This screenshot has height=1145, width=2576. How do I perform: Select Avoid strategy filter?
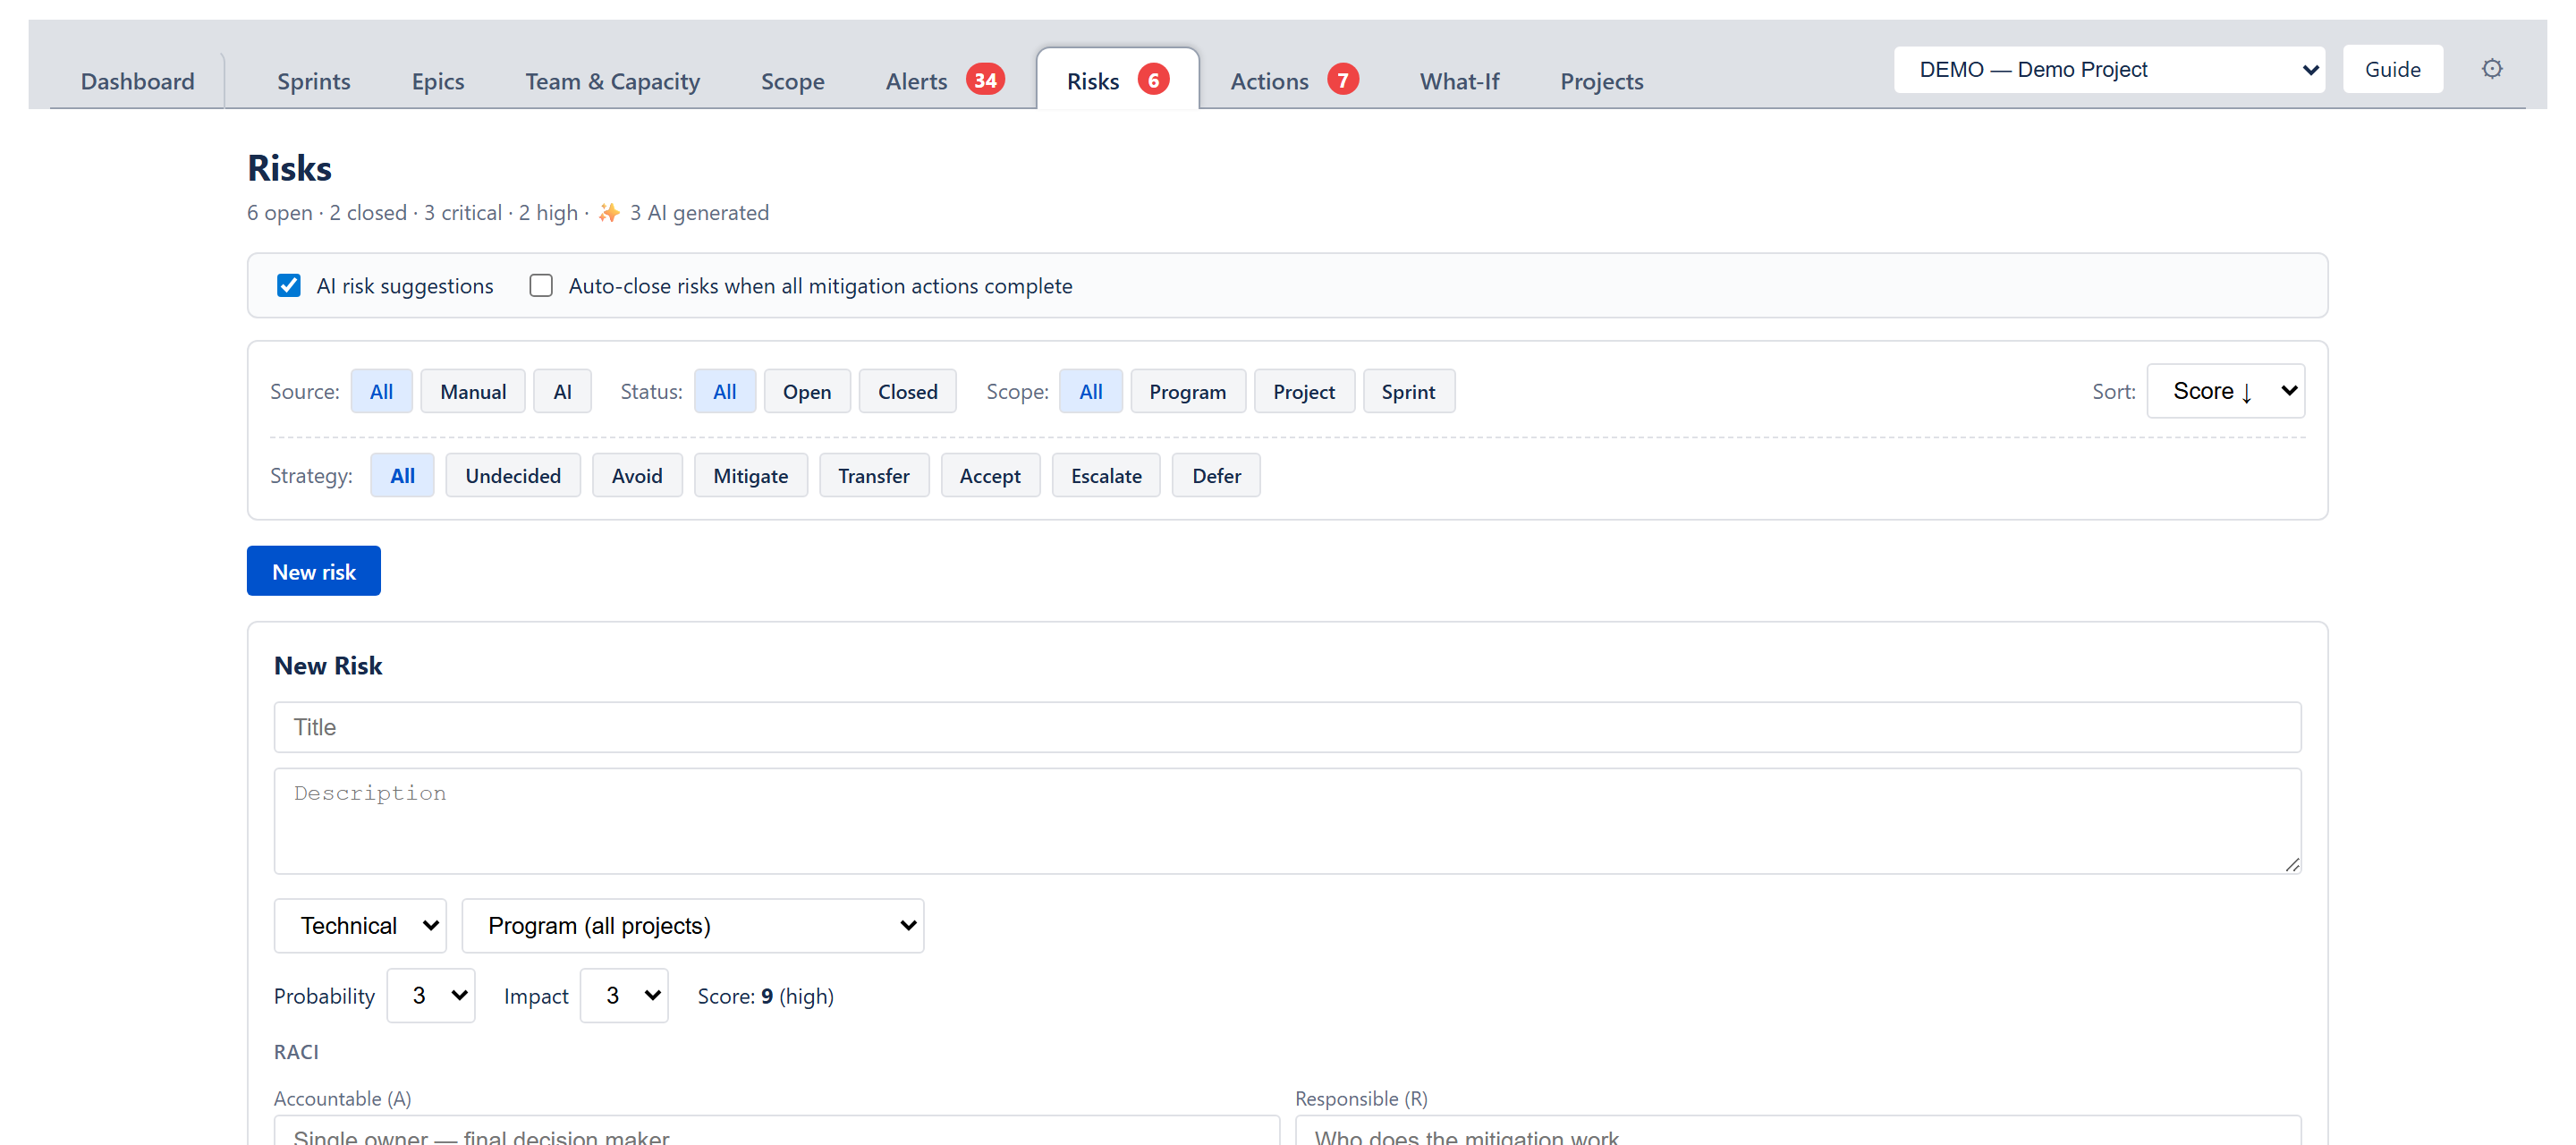click(x=637, y=476)
